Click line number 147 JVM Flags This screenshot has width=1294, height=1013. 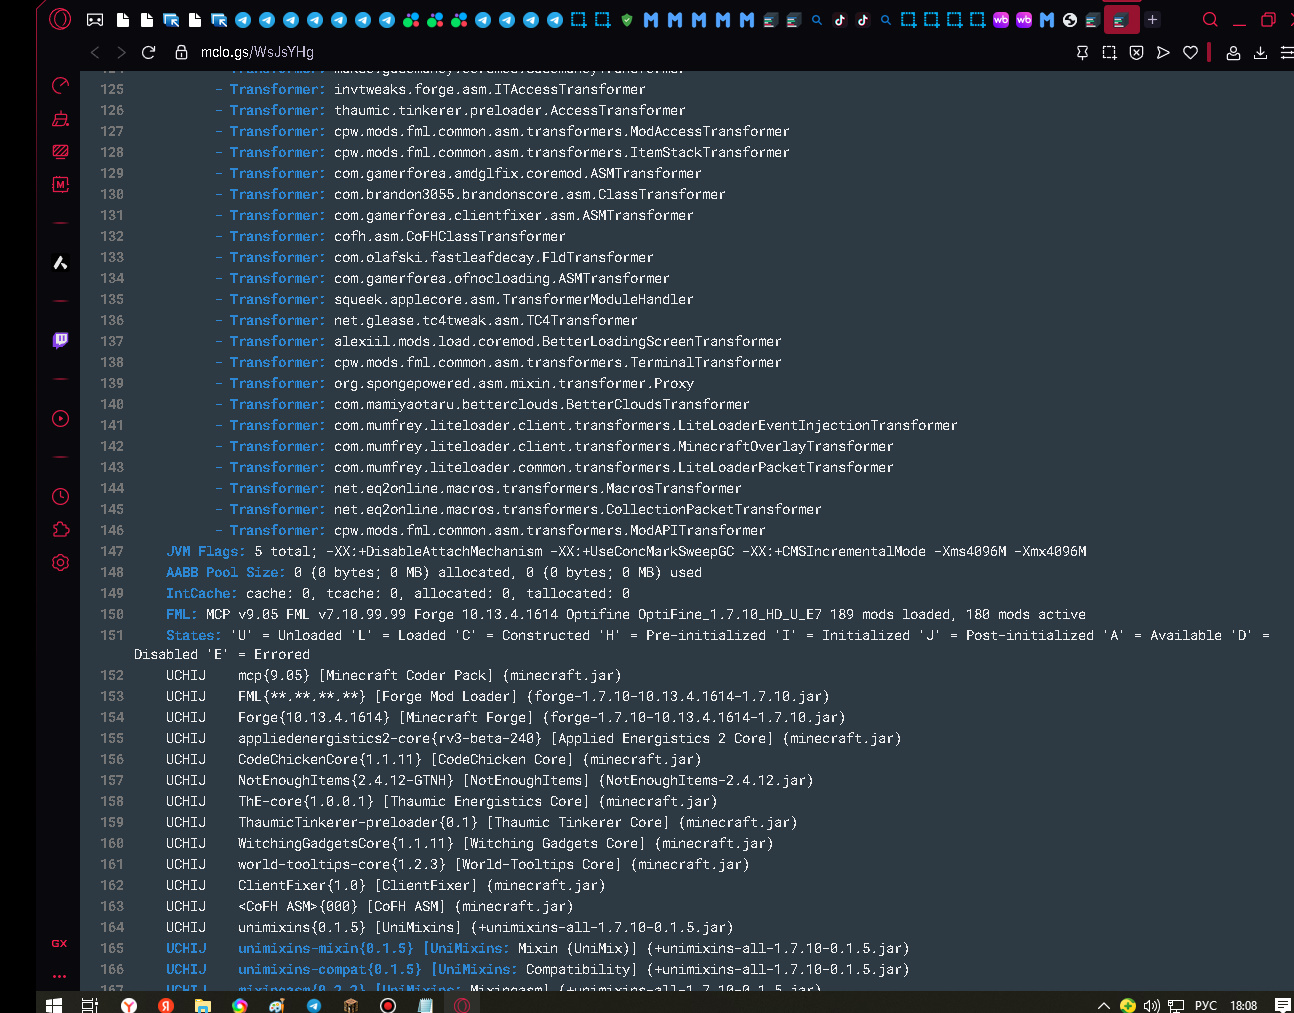tap(112, 551)
